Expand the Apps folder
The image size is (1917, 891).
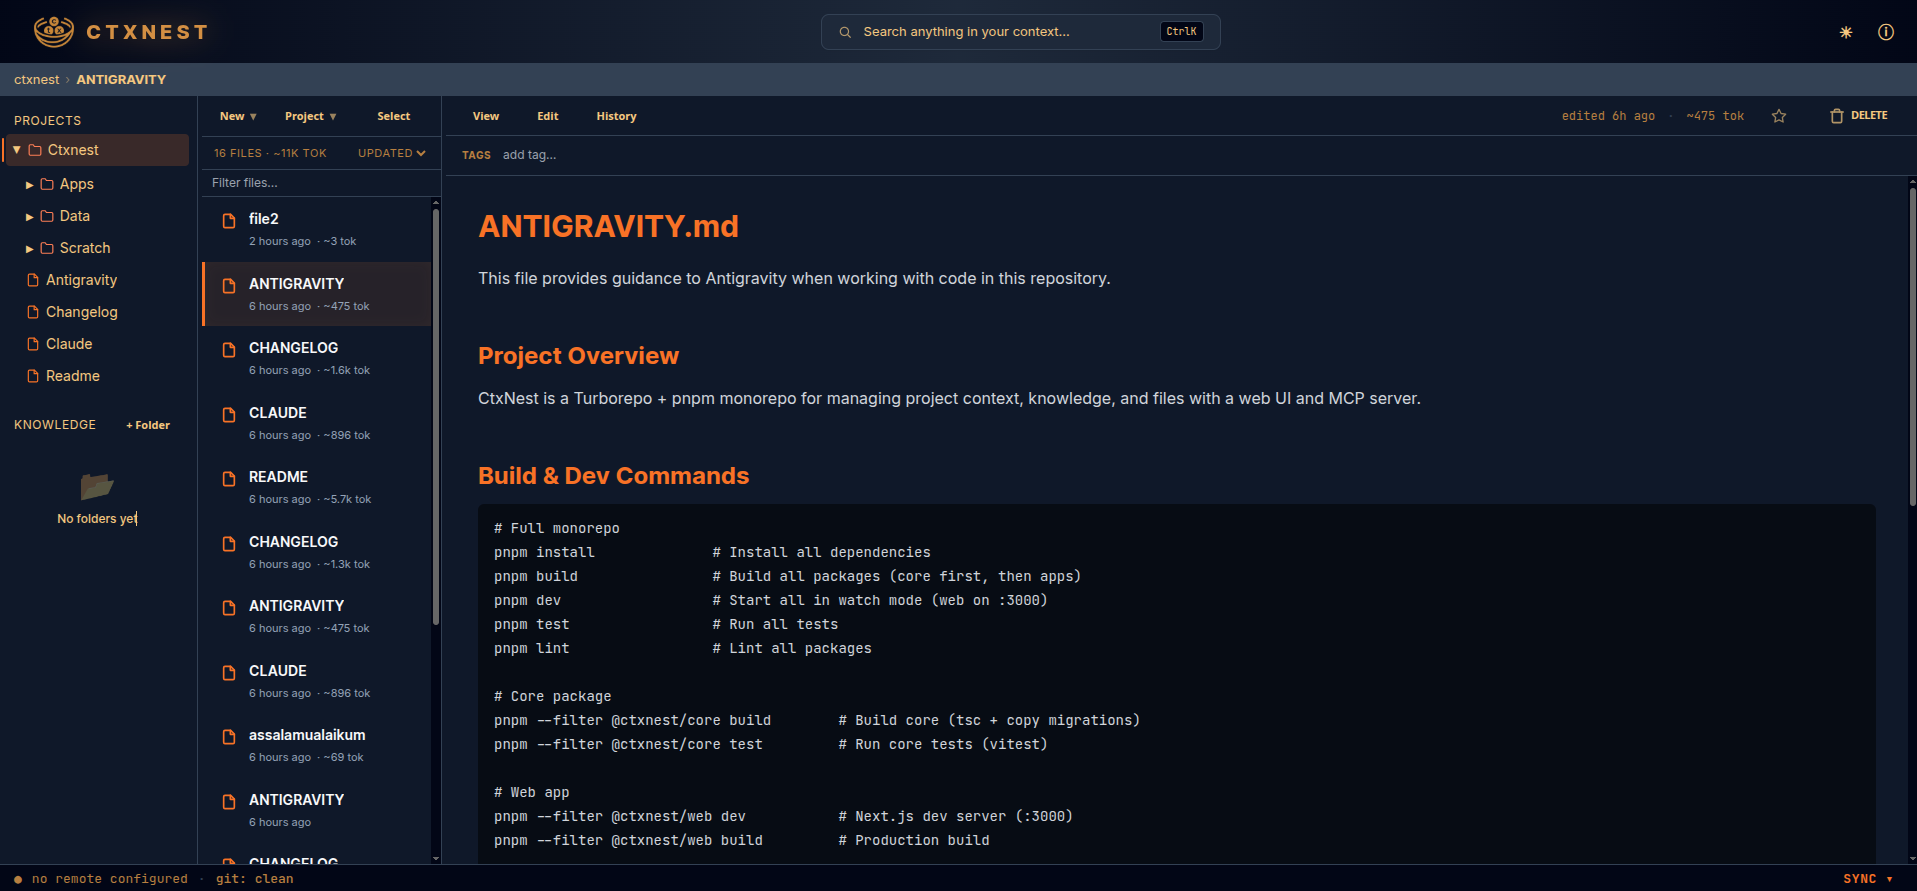point(30,185)
